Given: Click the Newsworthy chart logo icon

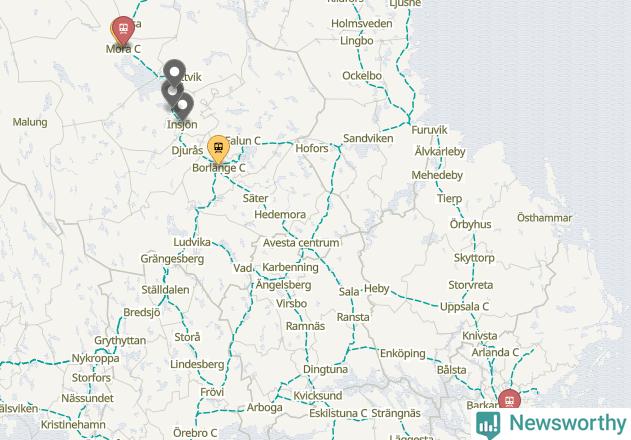Looking at the screenshot, I should pos(488,425).
